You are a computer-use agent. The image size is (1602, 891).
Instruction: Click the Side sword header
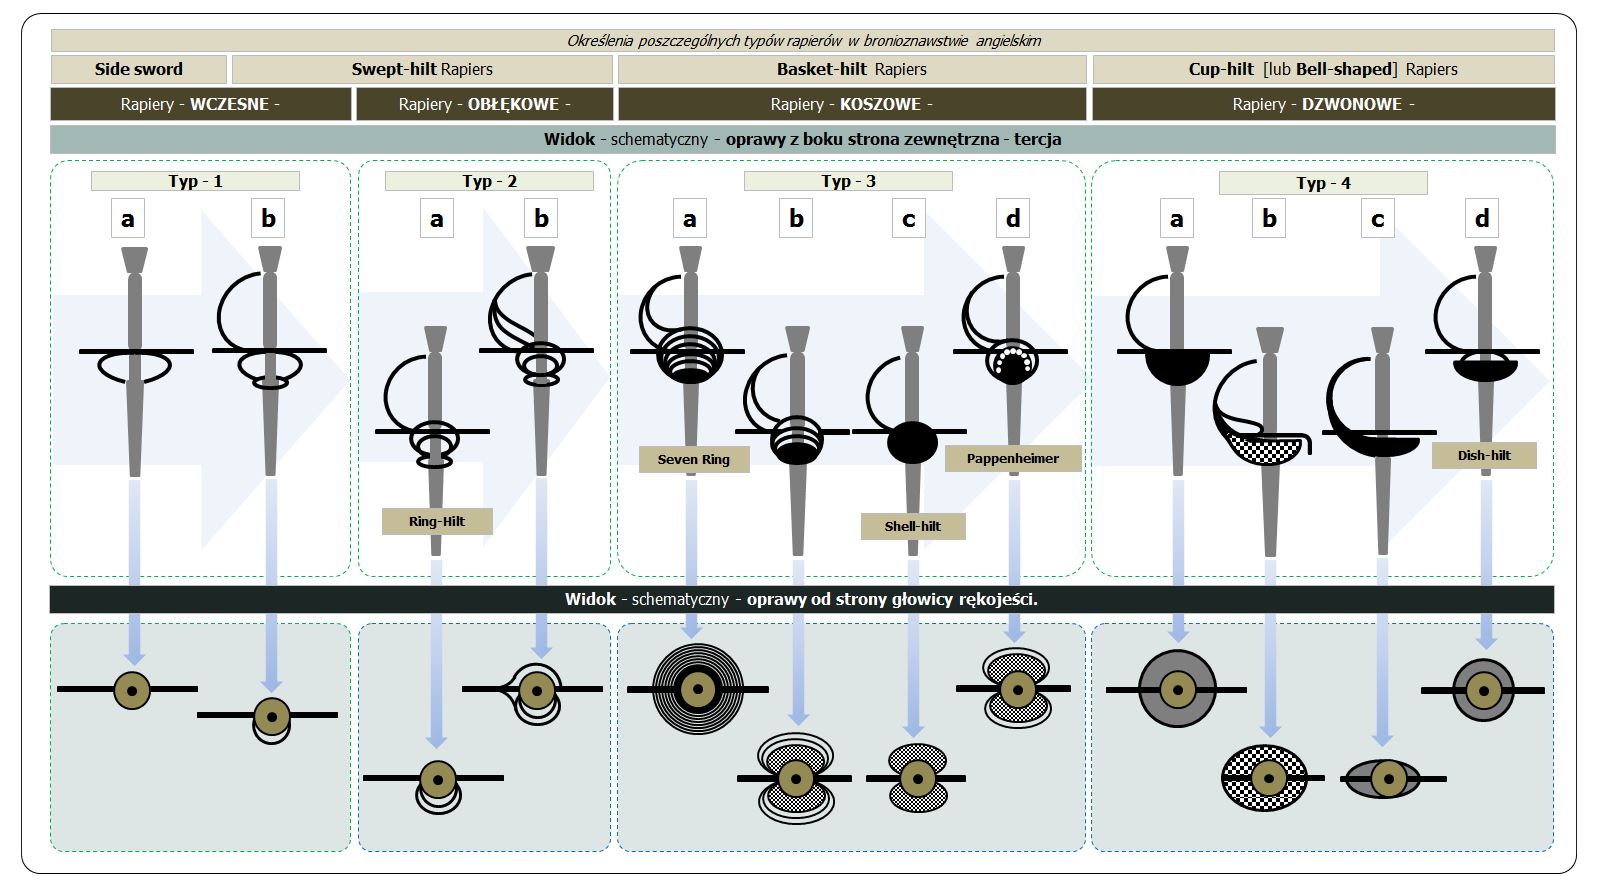point(139,69)
